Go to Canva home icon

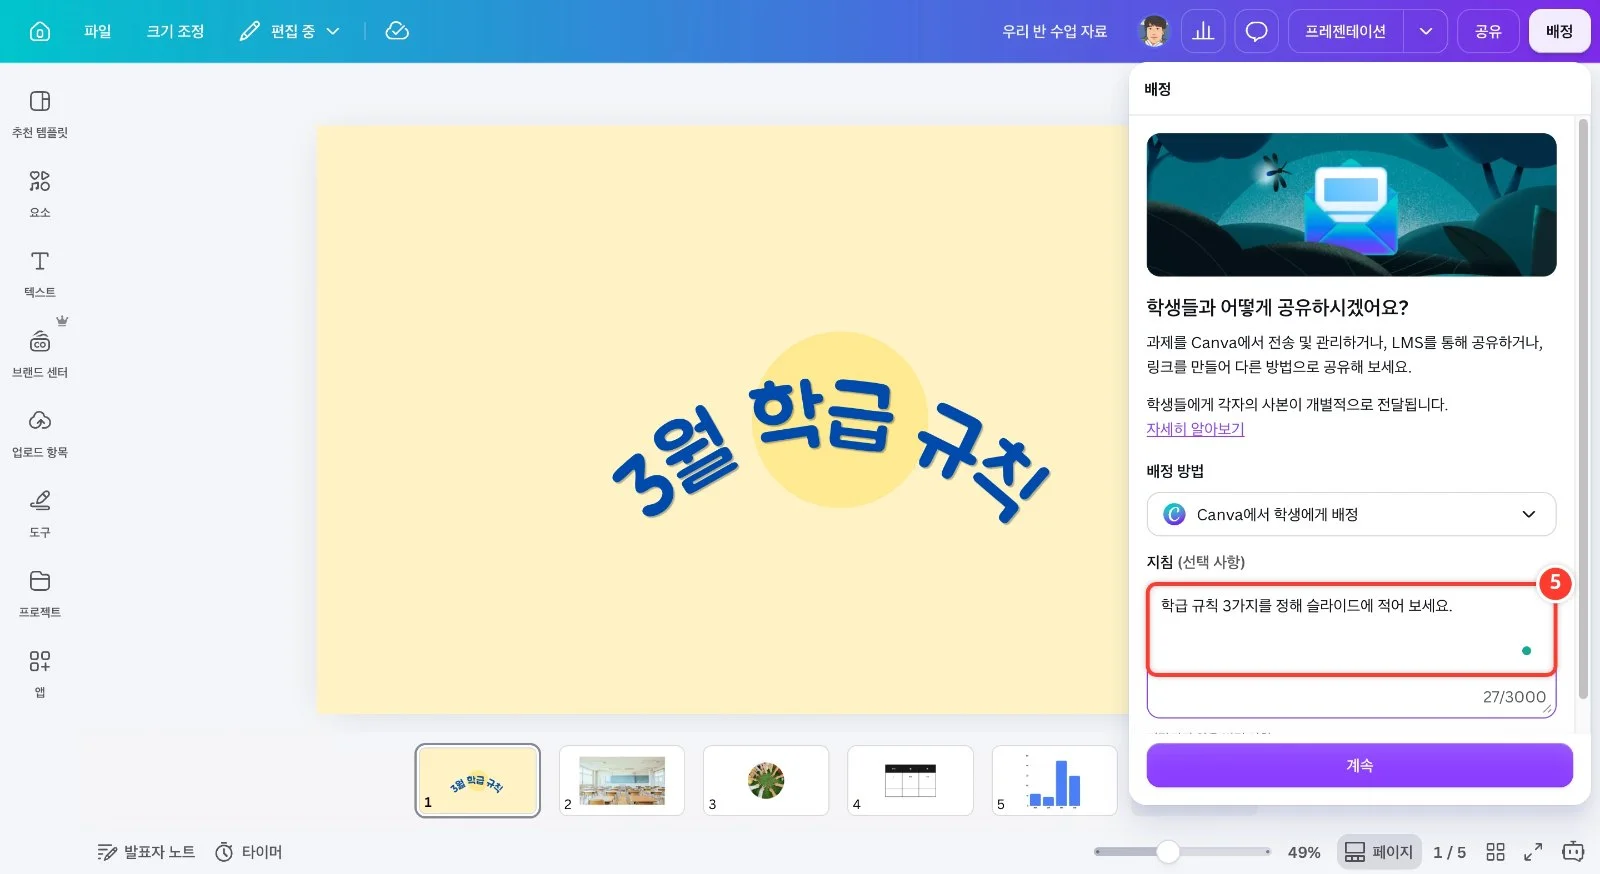tap(40, 31)
